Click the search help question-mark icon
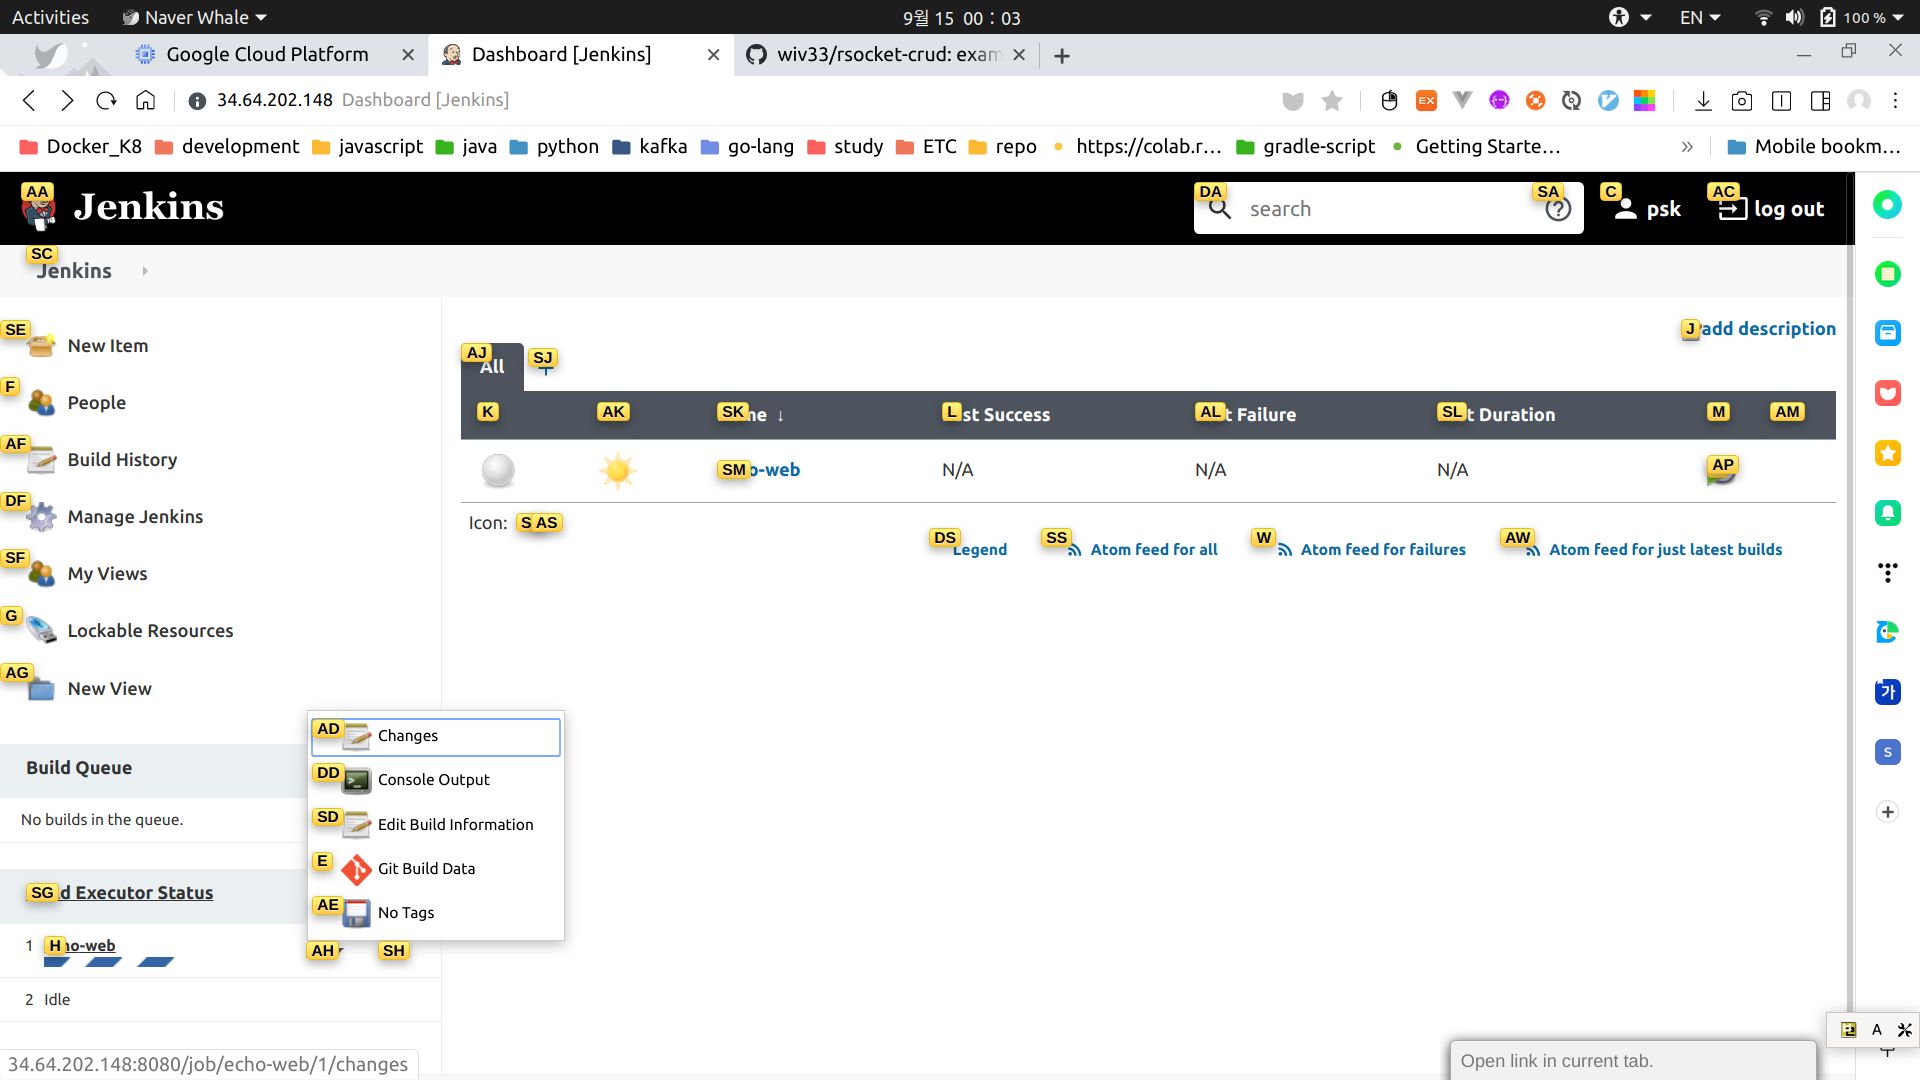Image resolution: width=1920 pixels, height=1080 pixels. tap(1558, 209)
